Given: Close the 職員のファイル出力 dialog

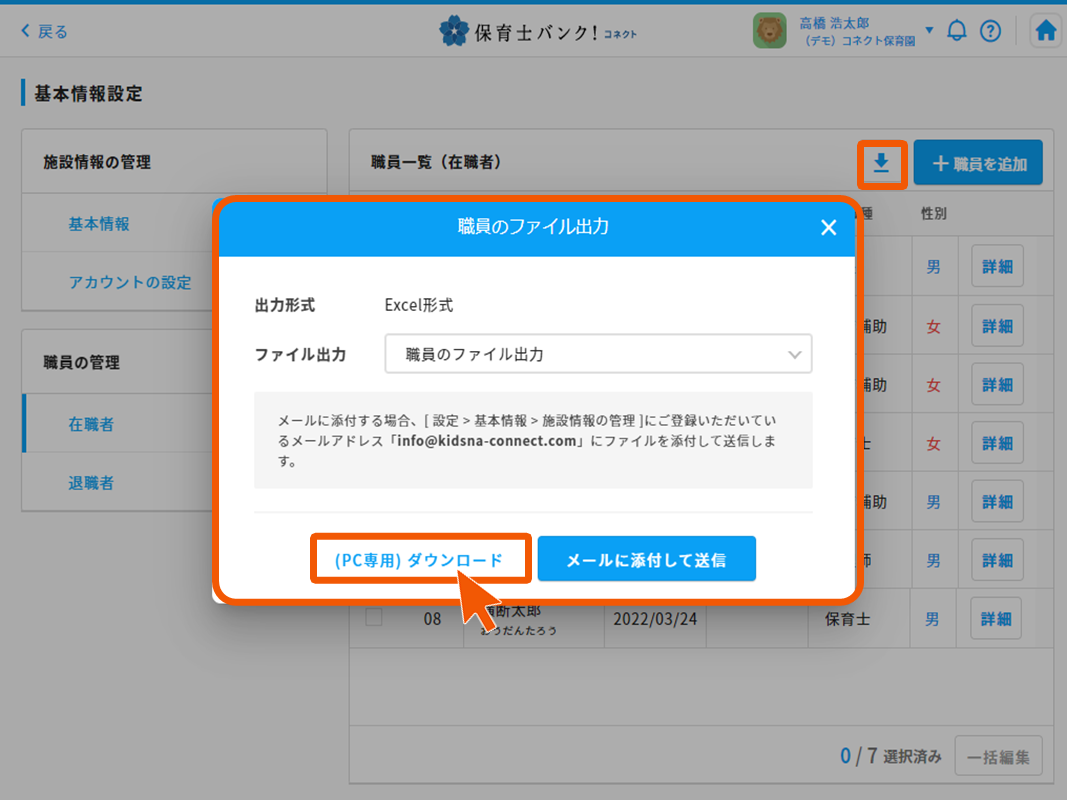Looking at the screenshot, I should [x=828, y=228].
